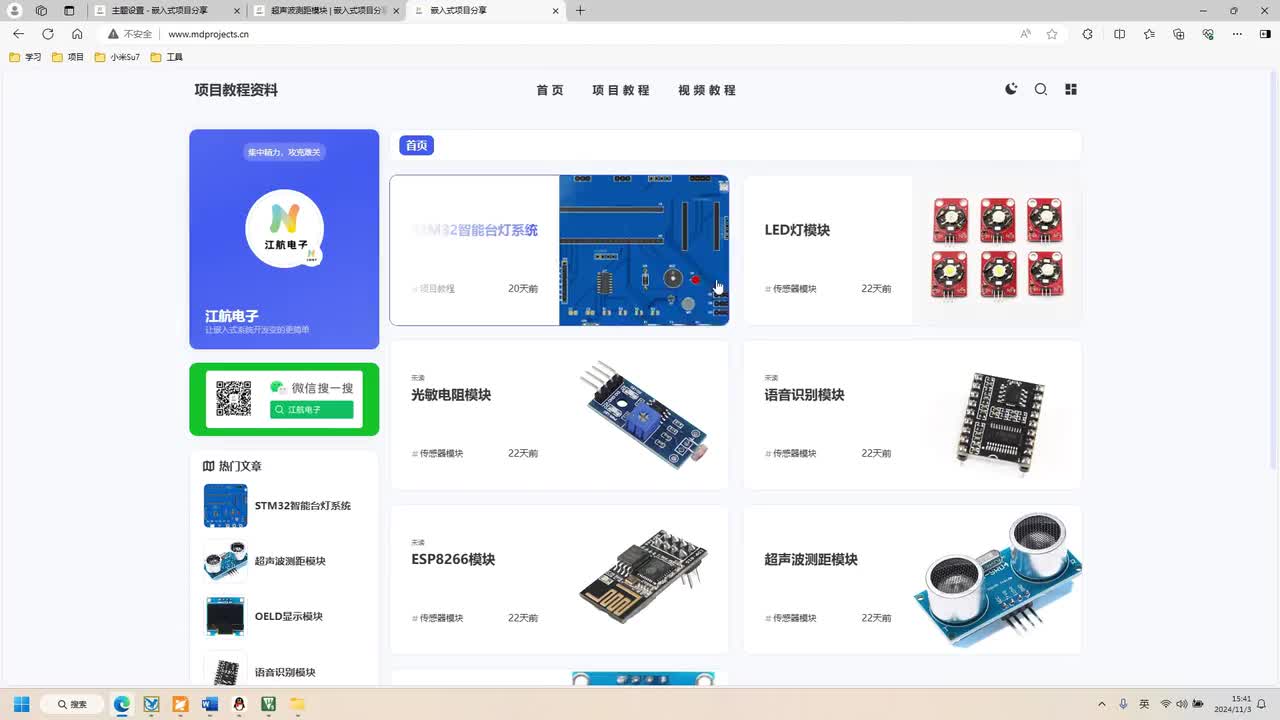Open the grid menu icon in site header

click(1071, 89)
